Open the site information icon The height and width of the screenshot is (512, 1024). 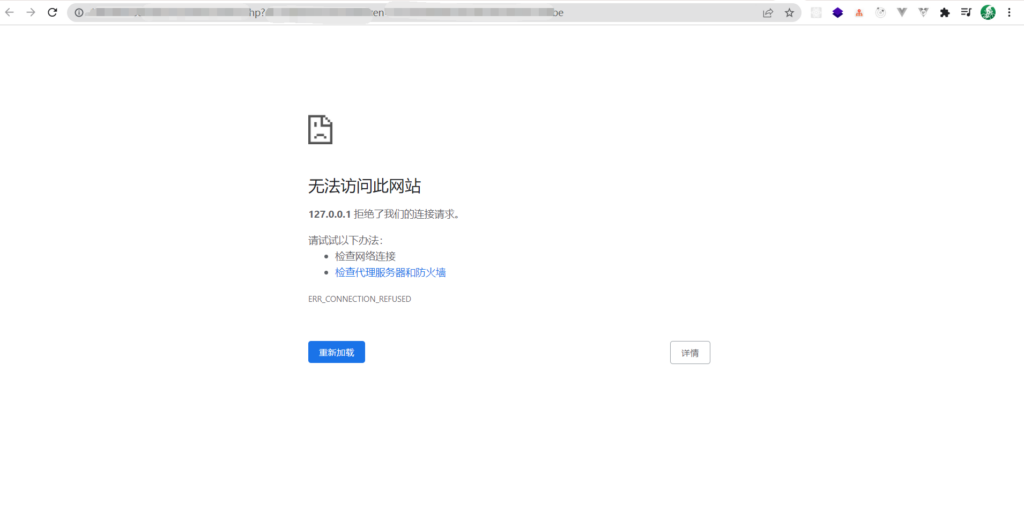point(79,12)
